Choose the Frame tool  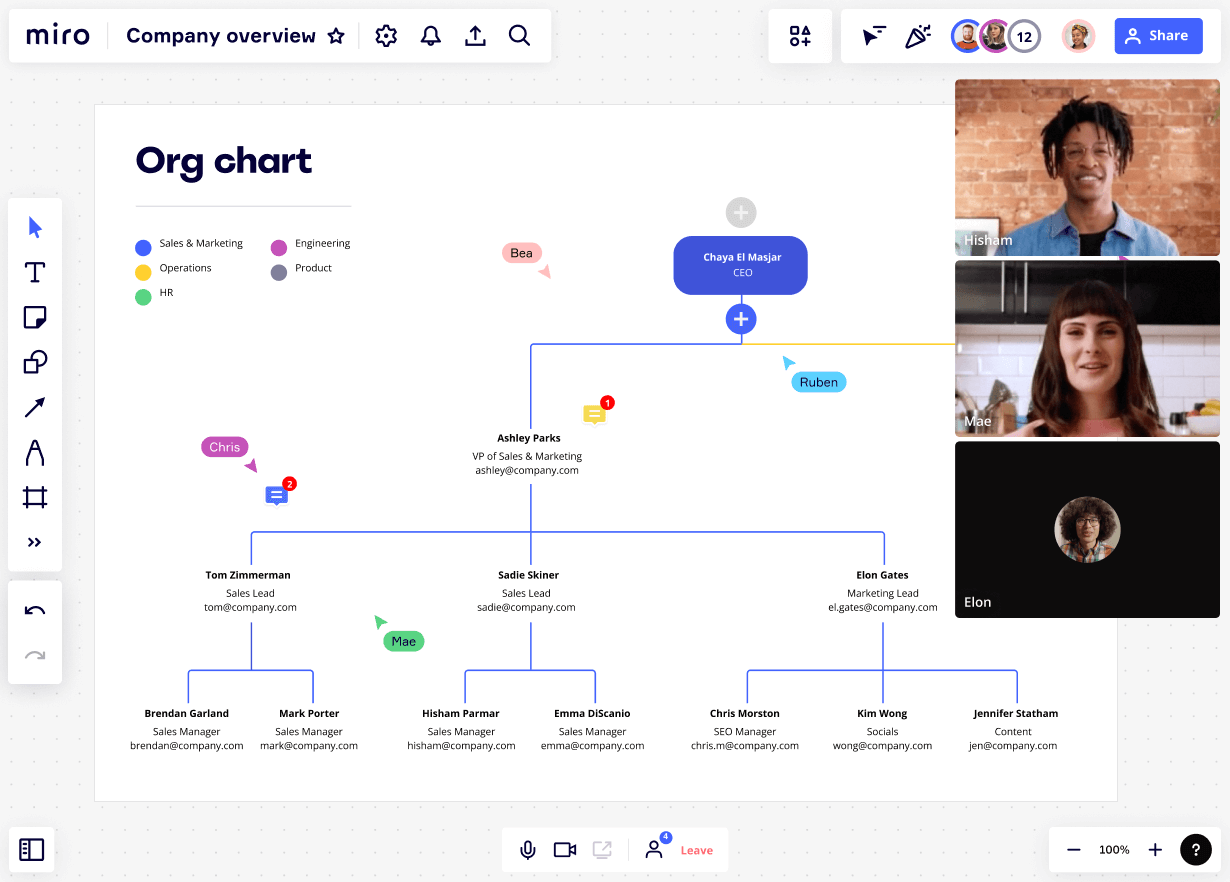tap(35, 497)
